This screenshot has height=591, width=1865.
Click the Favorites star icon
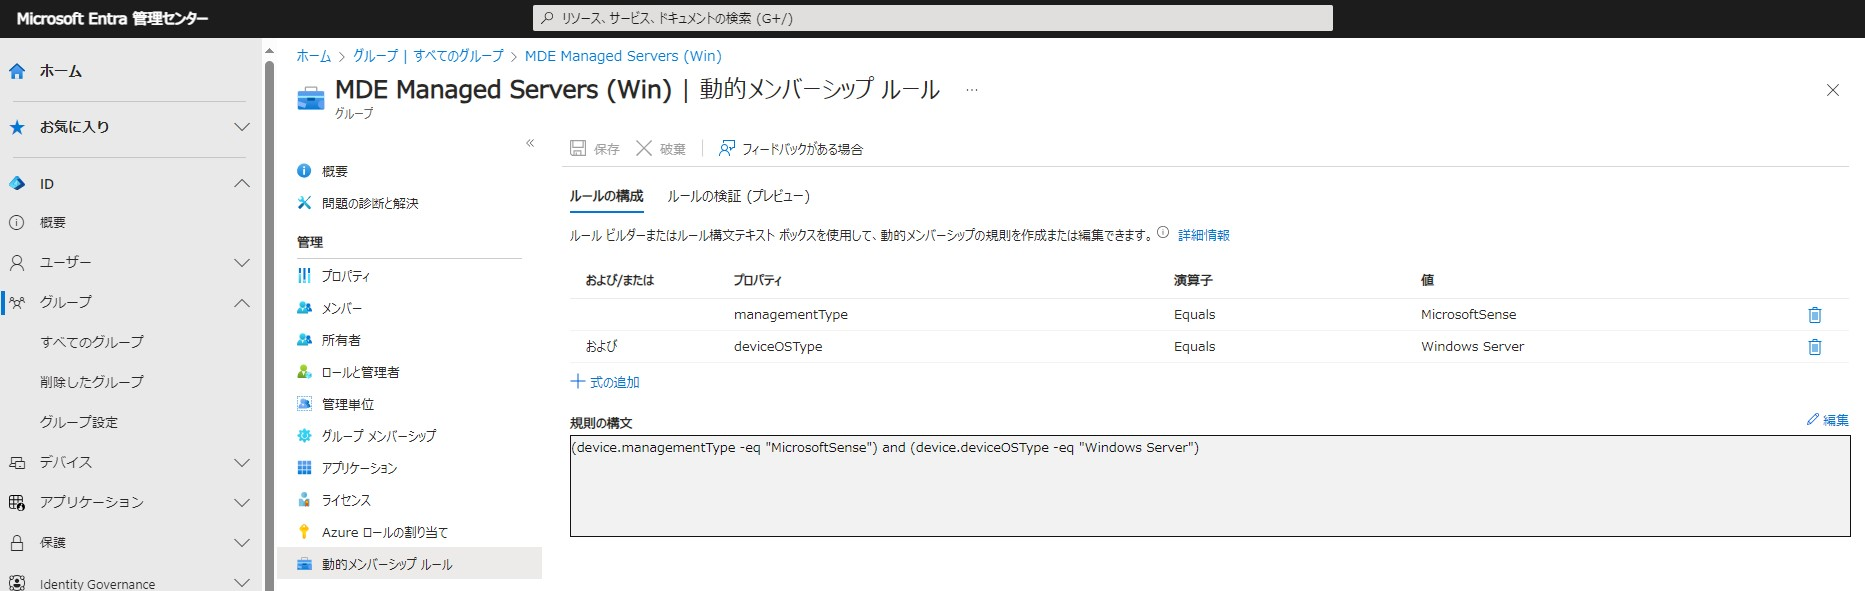coord(17,127)
